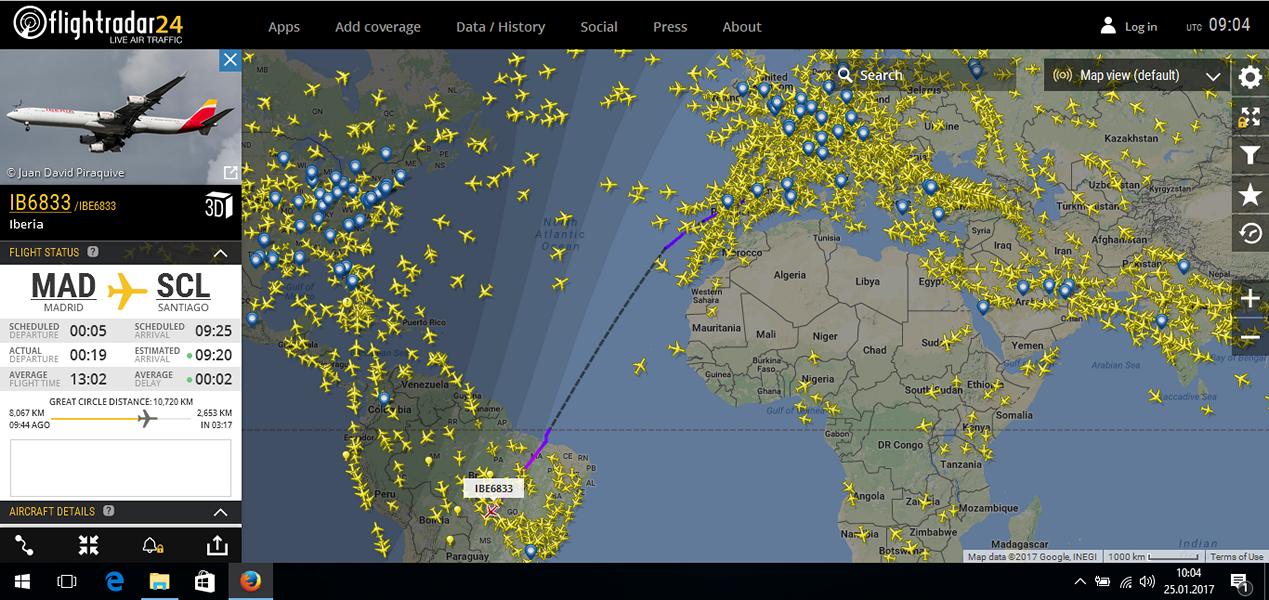Click the Juan David Piraquive photo credit
This screenshot has height=600, width=1269.
click(x=64, y=173)
